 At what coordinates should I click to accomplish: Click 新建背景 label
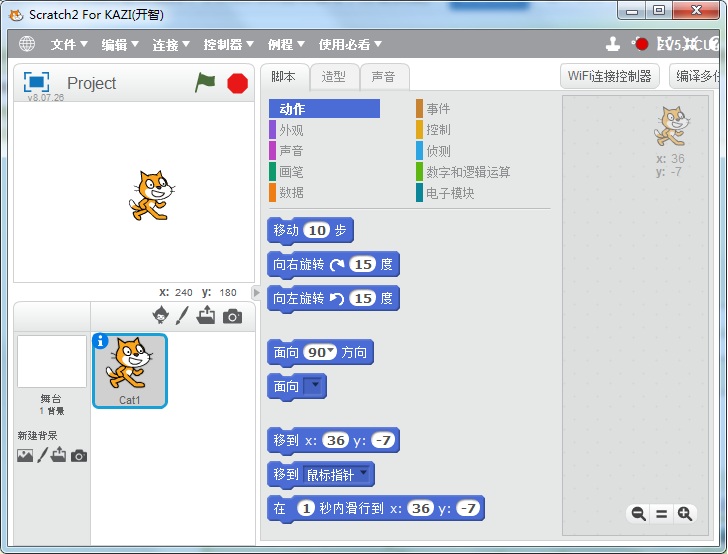pyautogui.click(x=38, y=436)
